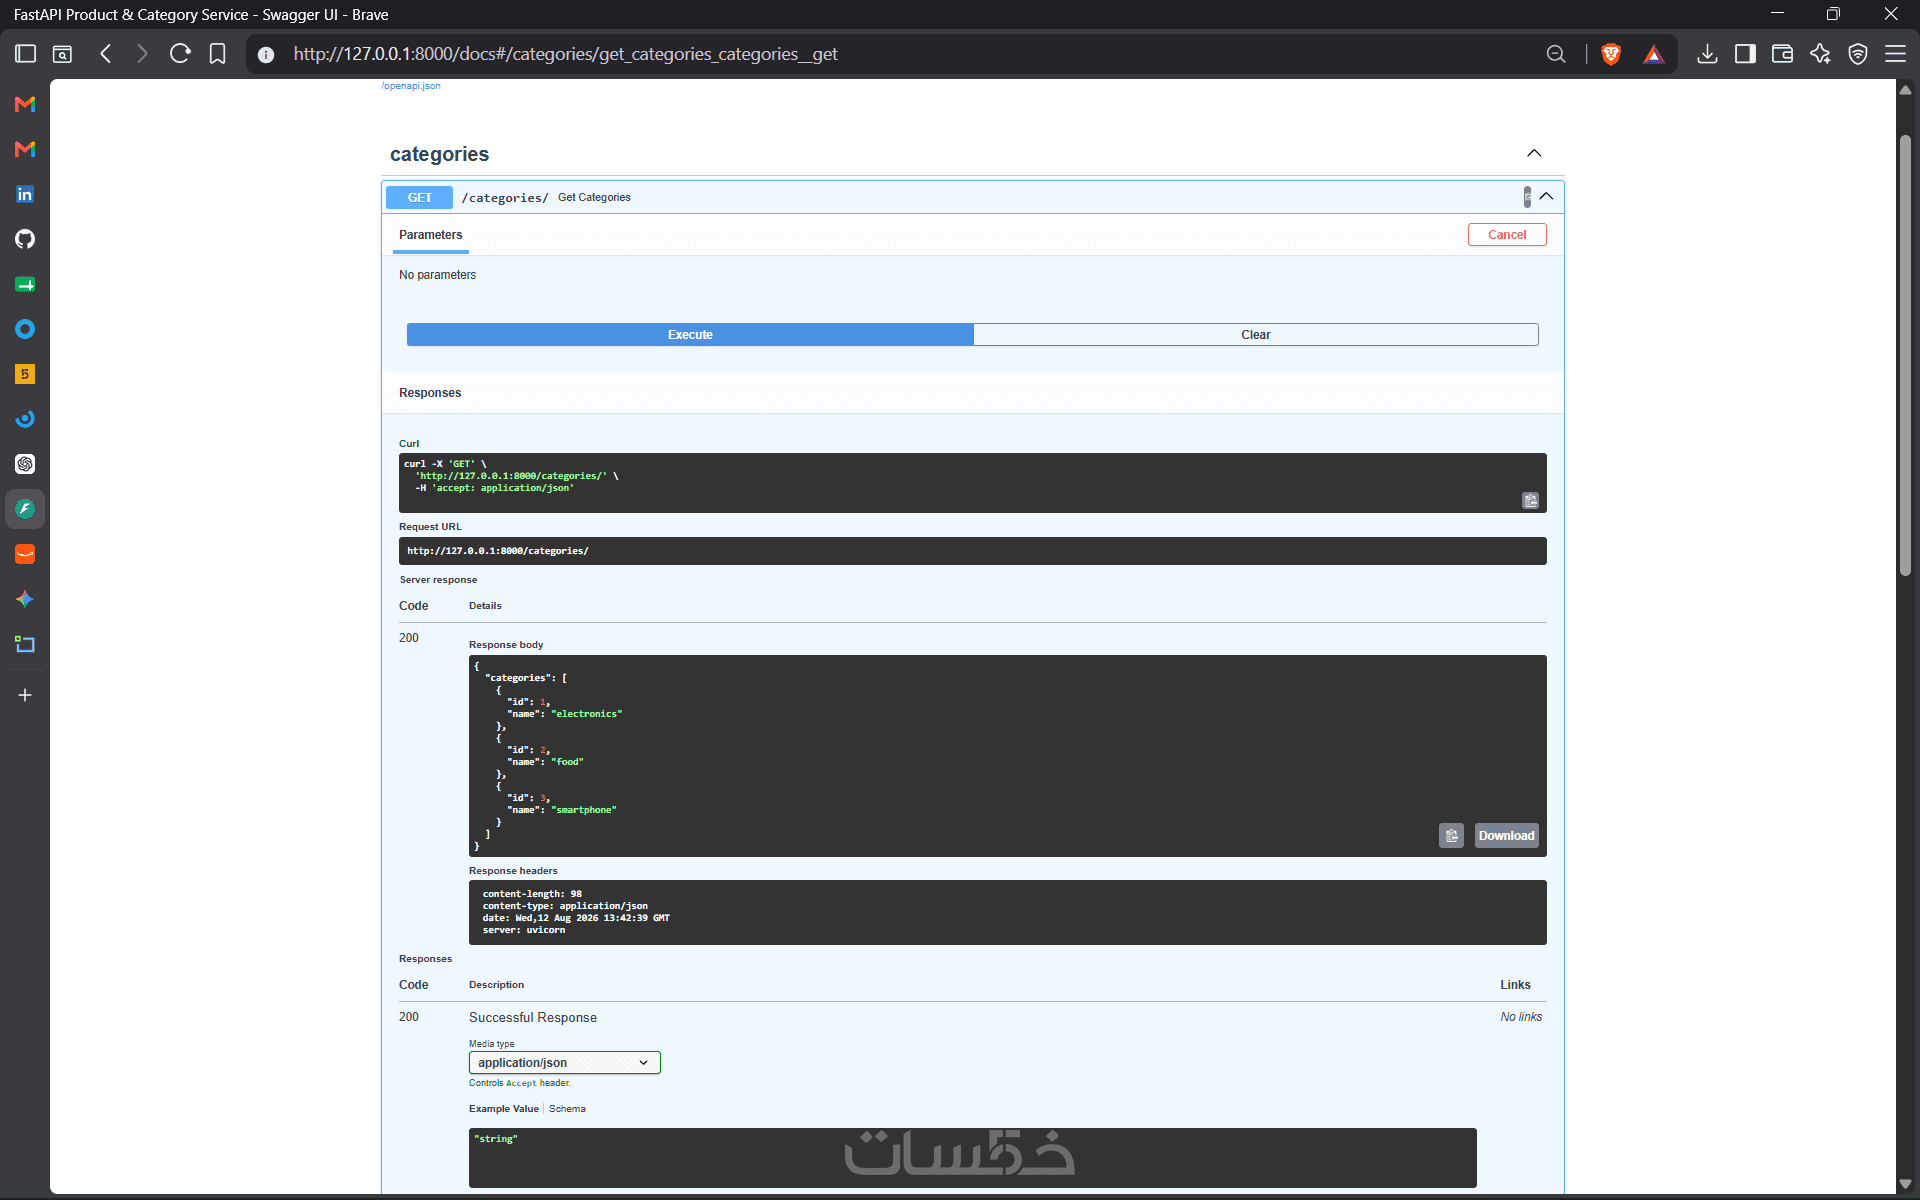
Task: Click the Request URL text box
Action: (972, 551)
